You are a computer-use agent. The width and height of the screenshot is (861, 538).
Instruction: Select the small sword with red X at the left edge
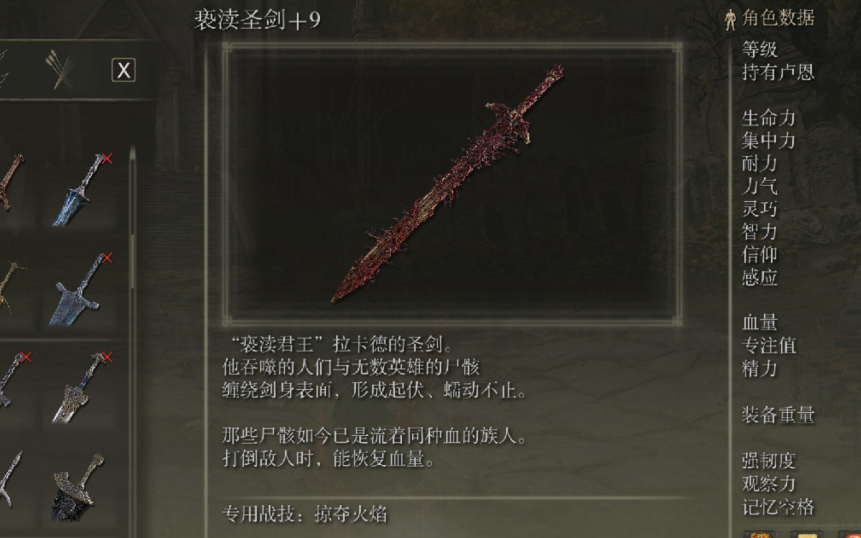(13, 379)
